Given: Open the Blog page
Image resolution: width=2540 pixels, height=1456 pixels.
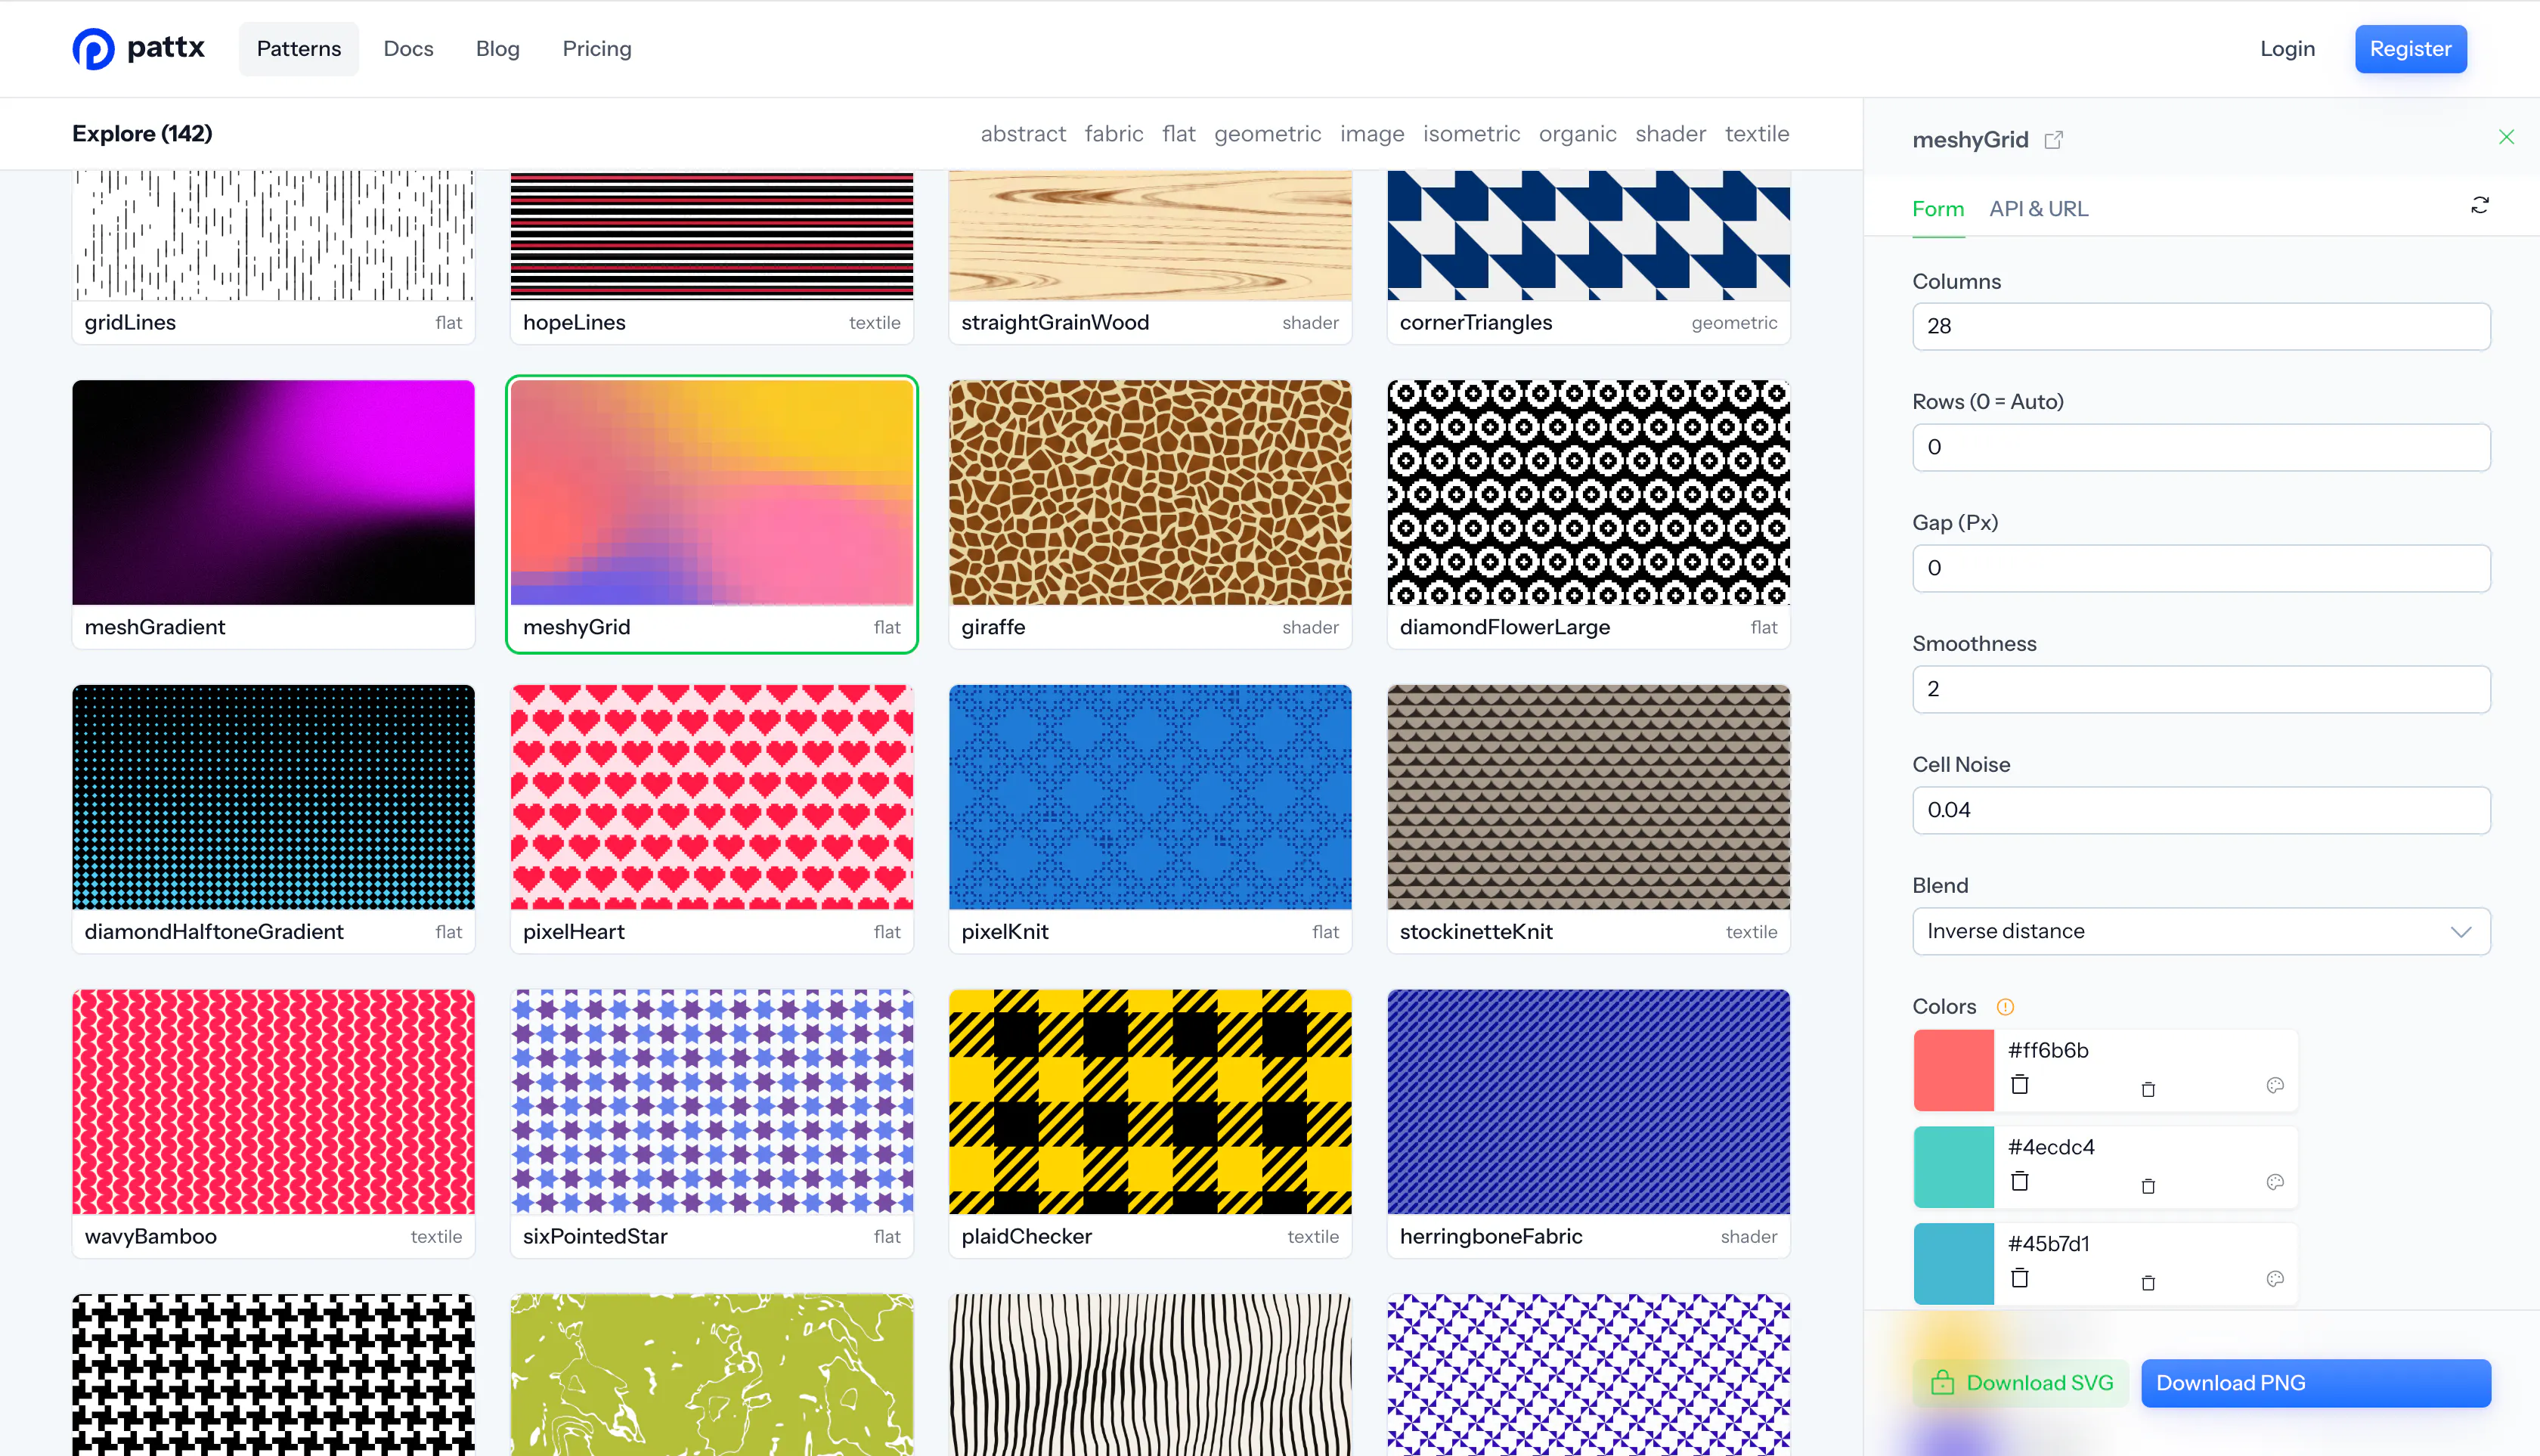Looking at the screenshot, I should coord(497,49).
